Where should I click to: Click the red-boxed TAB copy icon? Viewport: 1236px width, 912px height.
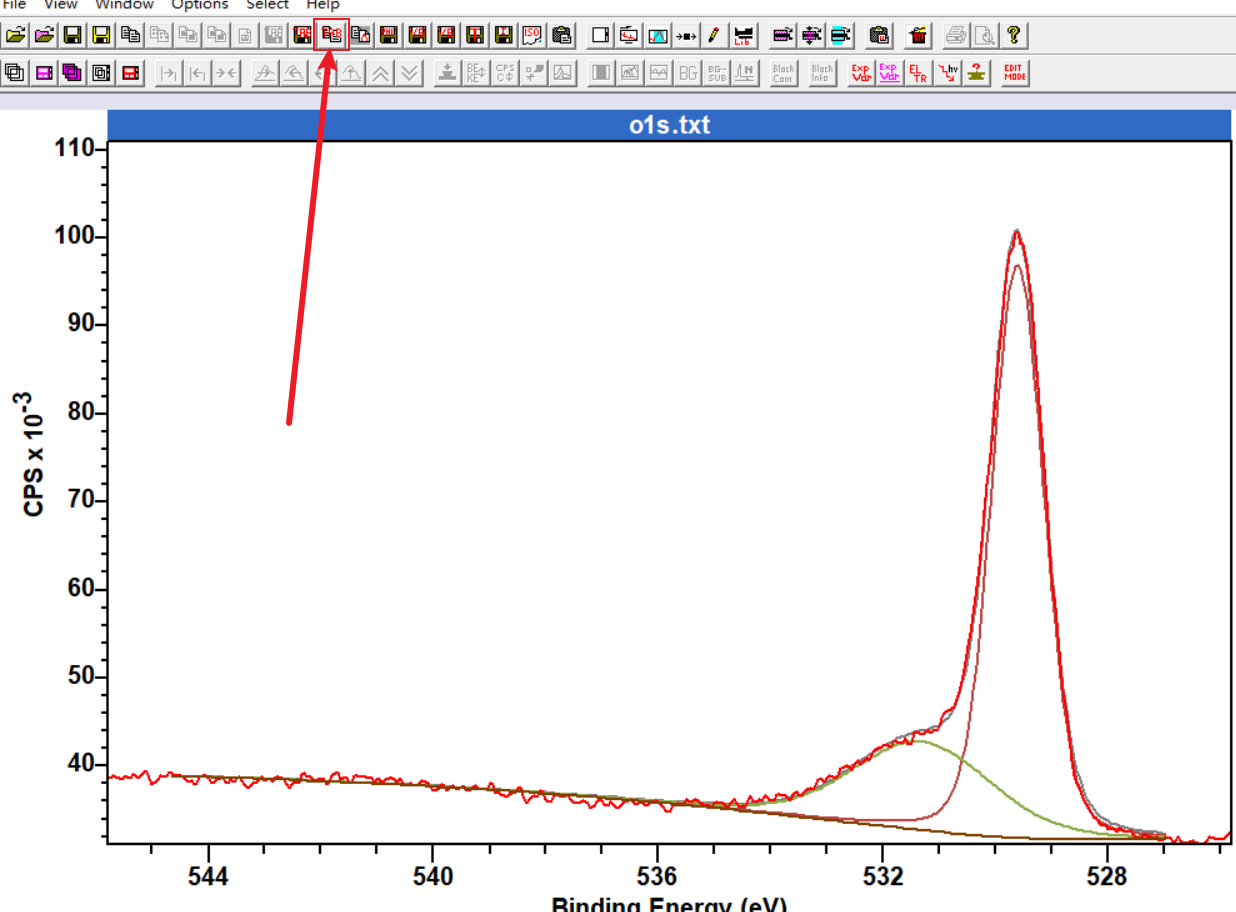click(331, 35)
